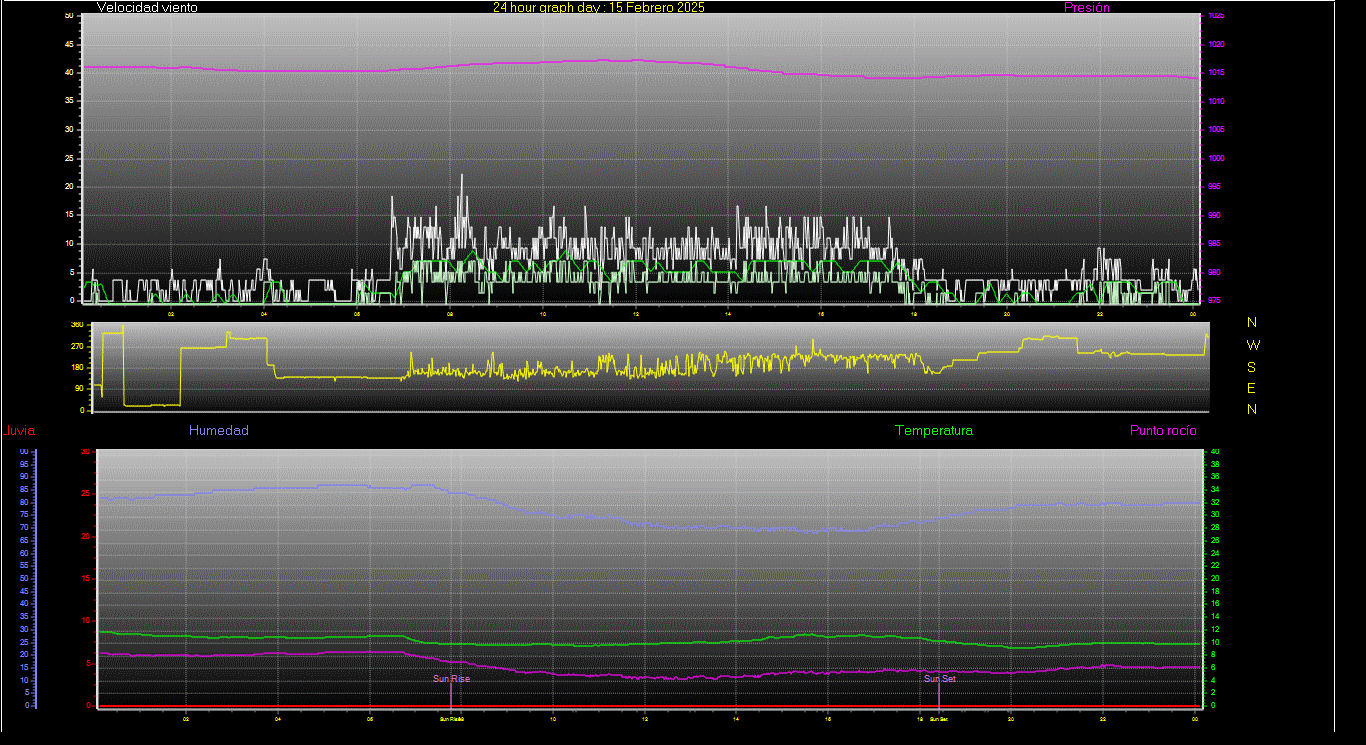Click the '180' wind direction axis value
Screen dimensions: 1366x745
tap(77, 368)
